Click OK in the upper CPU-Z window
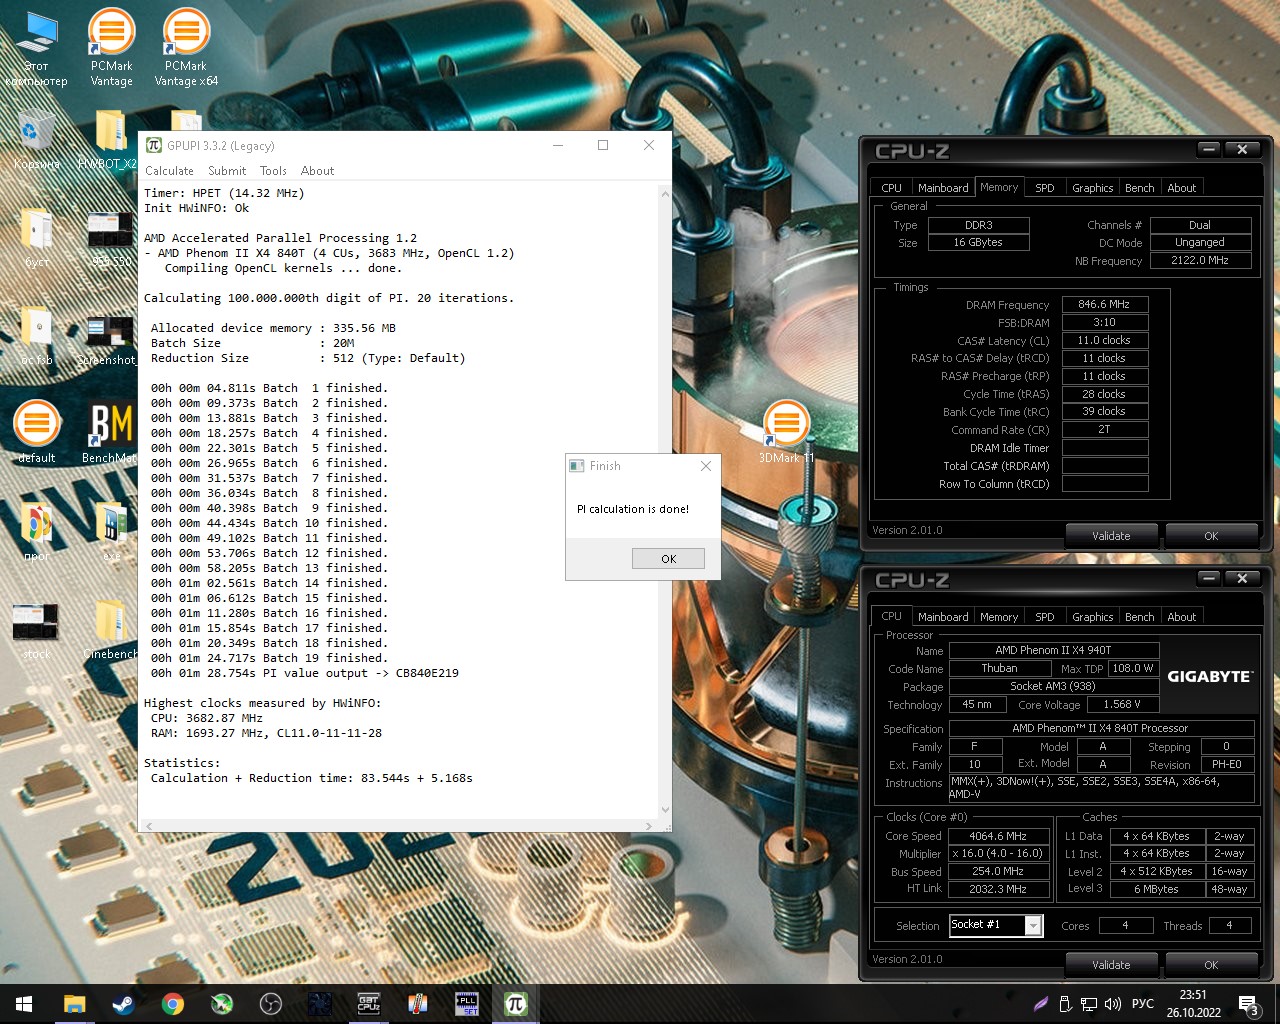1280x1024 pixels. 1211,536
